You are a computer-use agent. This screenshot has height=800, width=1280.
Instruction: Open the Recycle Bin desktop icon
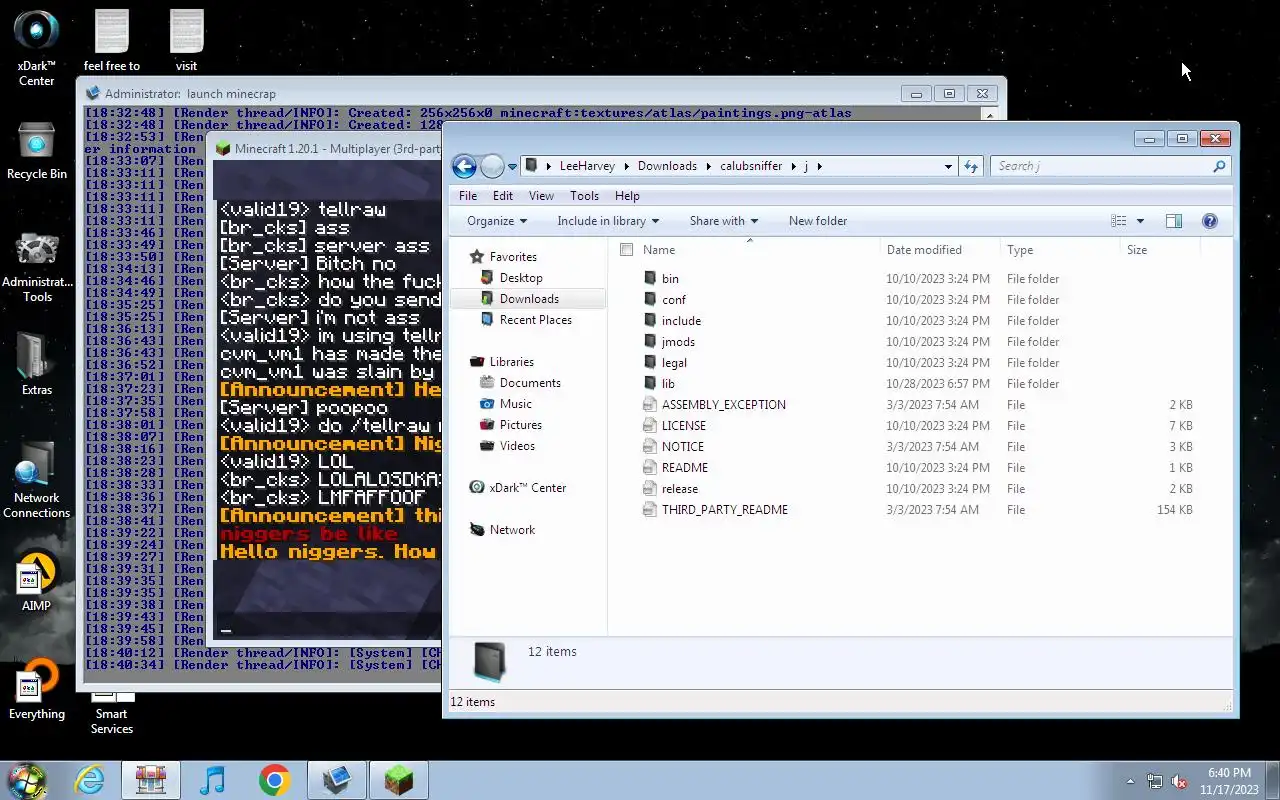[x=36, y=152]
